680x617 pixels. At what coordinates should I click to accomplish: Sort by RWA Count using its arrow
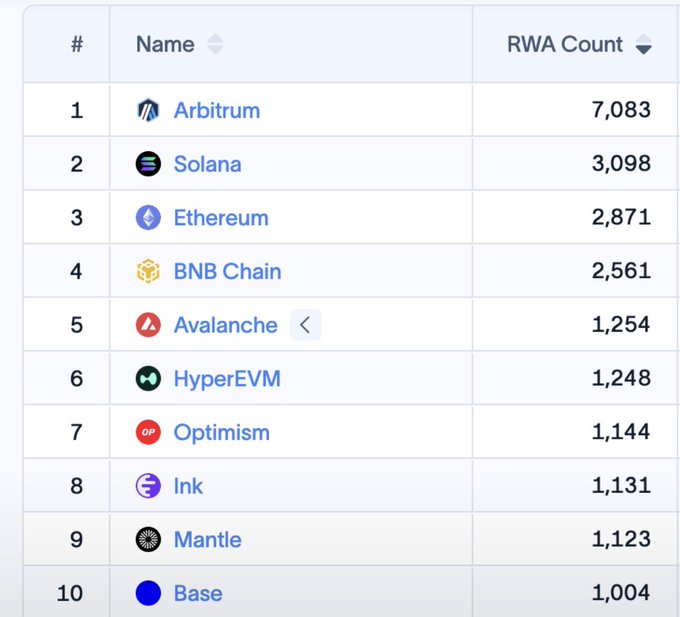(644, 44)
